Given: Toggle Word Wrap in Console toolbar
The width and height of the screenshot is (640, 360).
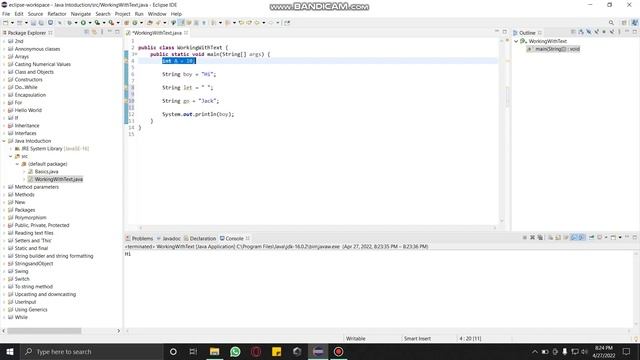Looking at the screenshot, I should (x=566, y=238).
